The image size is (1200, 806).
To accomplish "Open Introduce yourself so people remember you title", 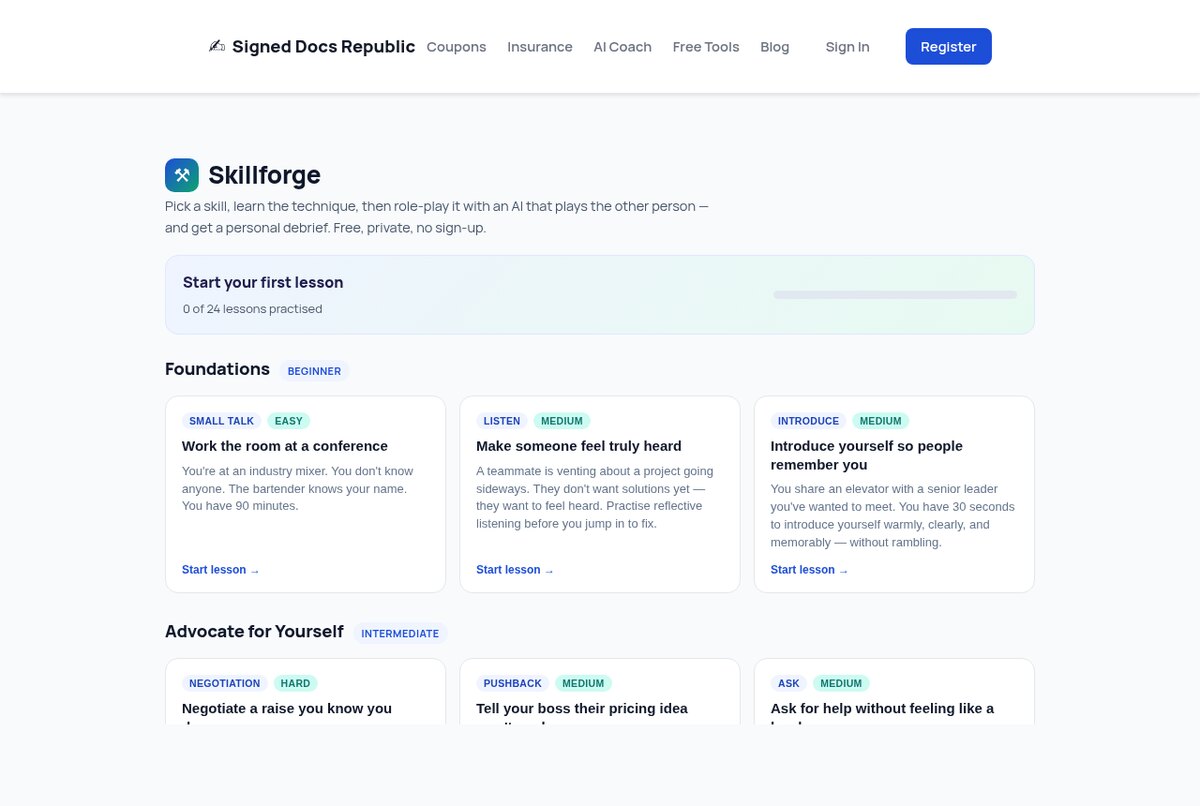I will pos(867,455).
